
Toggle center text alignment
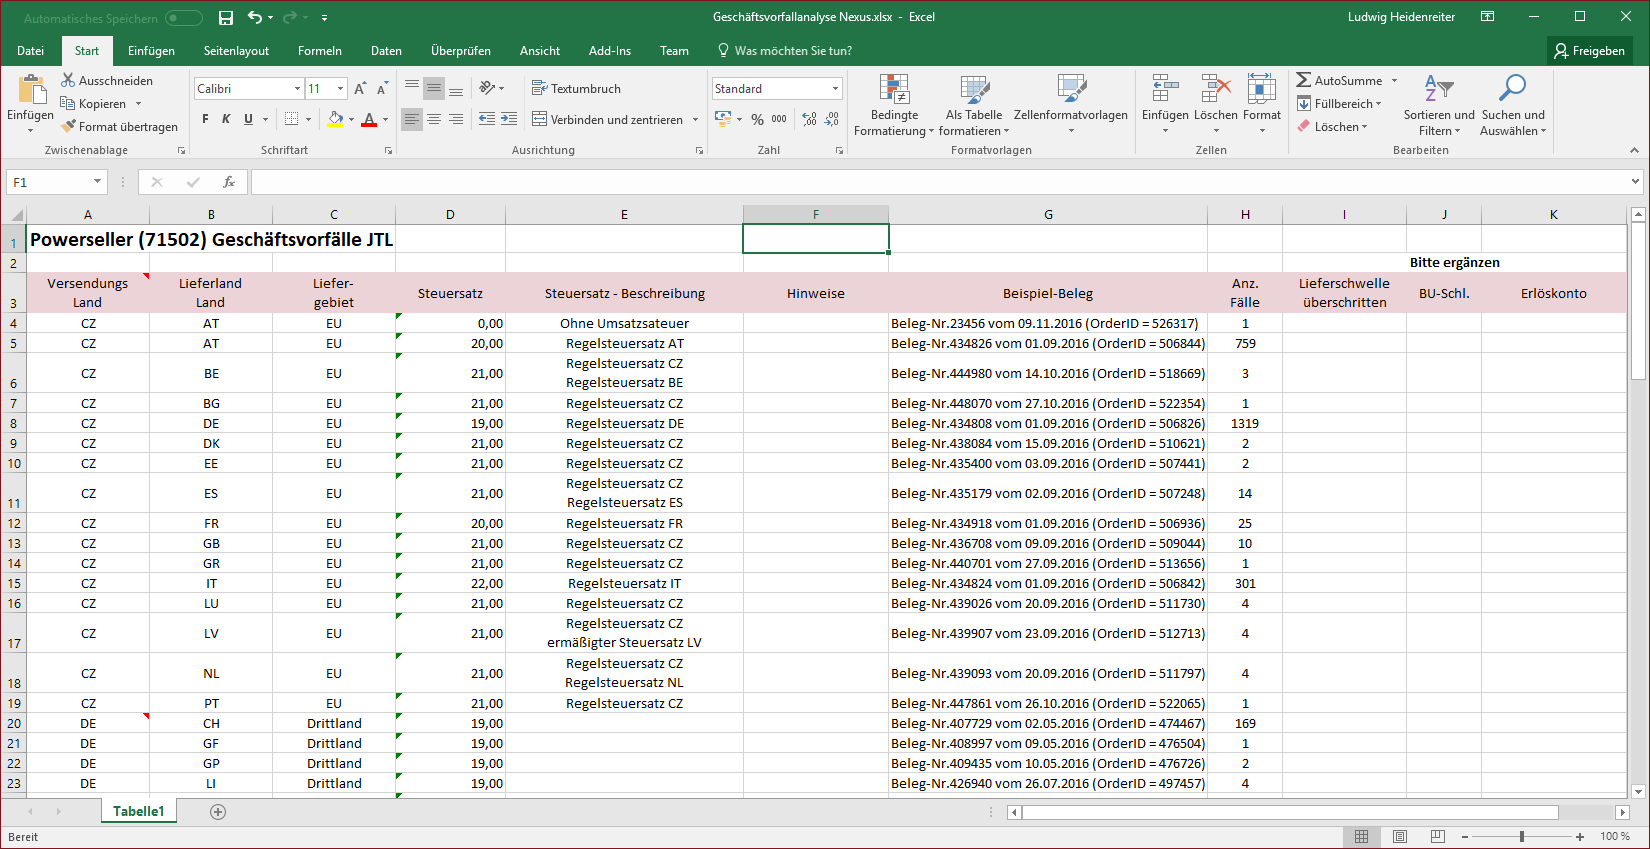434,119
